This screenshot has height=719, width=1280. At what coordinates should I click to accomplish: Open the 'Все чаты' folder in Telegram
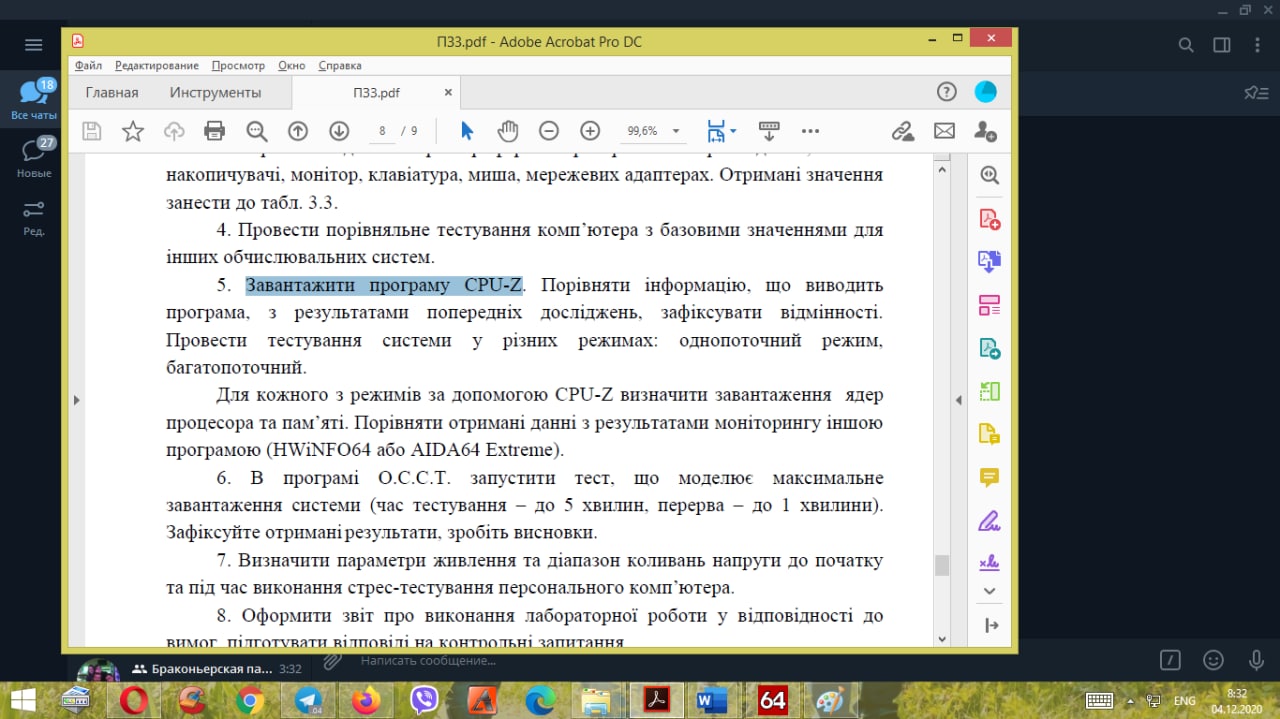tap(34, 100)
